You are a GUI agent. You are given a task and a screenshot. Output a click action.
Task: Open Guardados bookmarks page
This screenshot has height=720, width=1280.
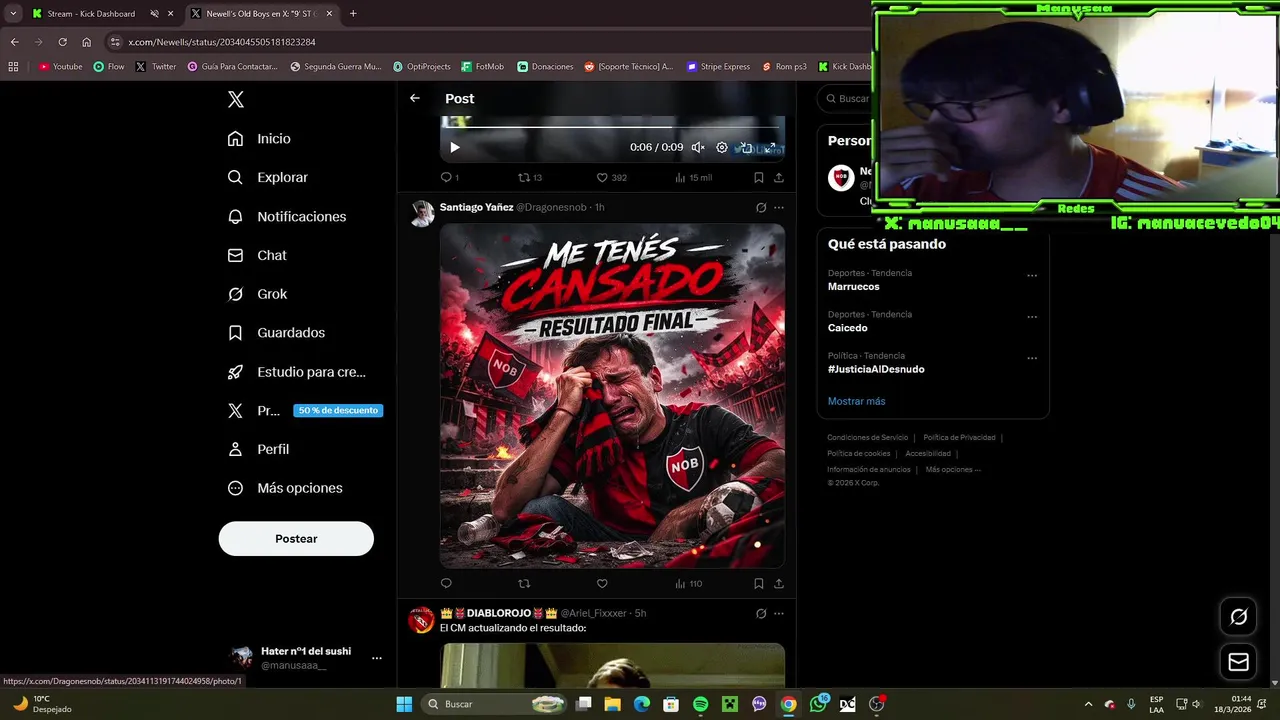276,333
